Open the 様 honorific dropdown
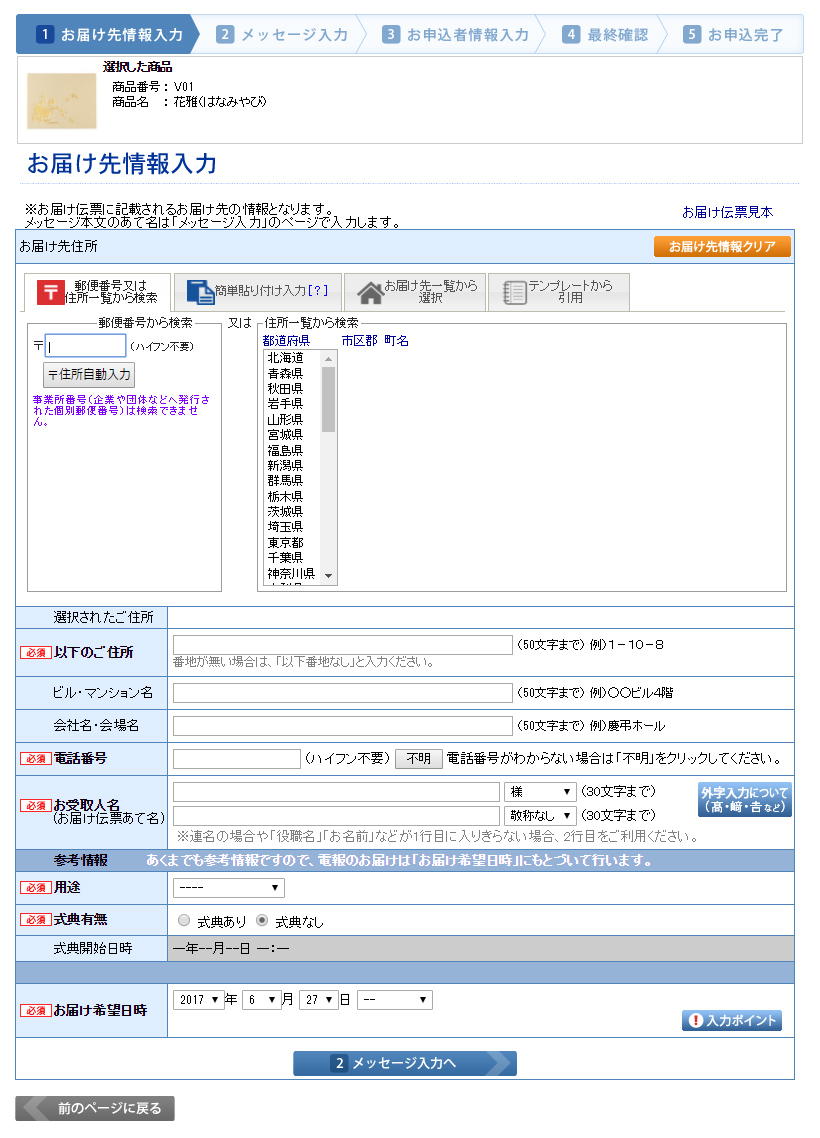The width and height of the screenshot is (820, 1138). click(x=540, y=792)
